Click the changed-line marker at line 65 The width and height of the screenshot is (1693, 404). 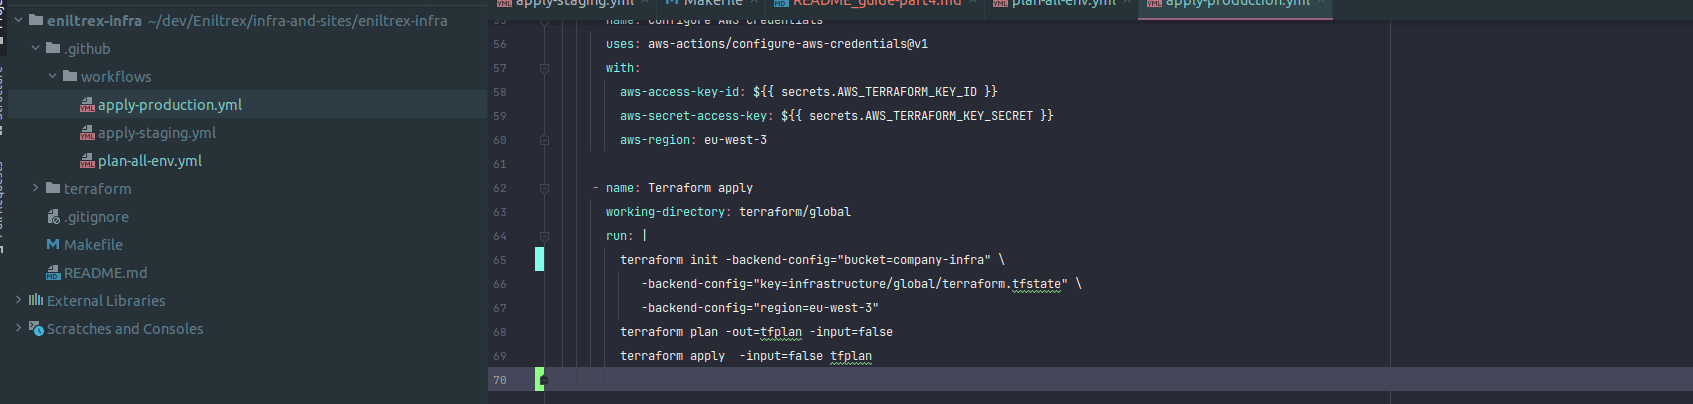tap(540, 260)
